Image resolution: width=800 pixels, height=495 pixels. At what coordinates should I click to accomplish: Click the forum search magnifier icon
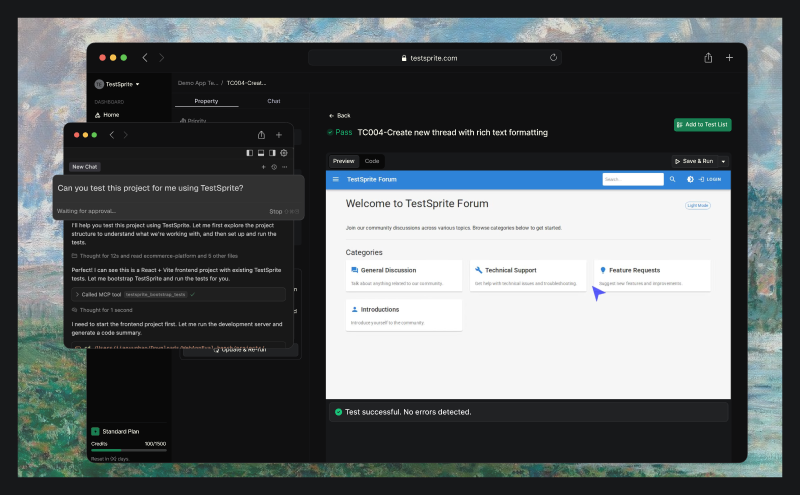pyautogui.click(x=672, y=180)
